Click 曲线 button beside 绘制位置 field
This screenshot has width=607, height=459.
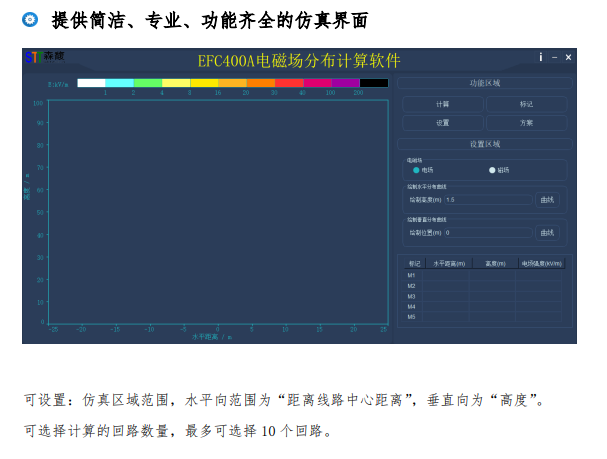(547, 233)
